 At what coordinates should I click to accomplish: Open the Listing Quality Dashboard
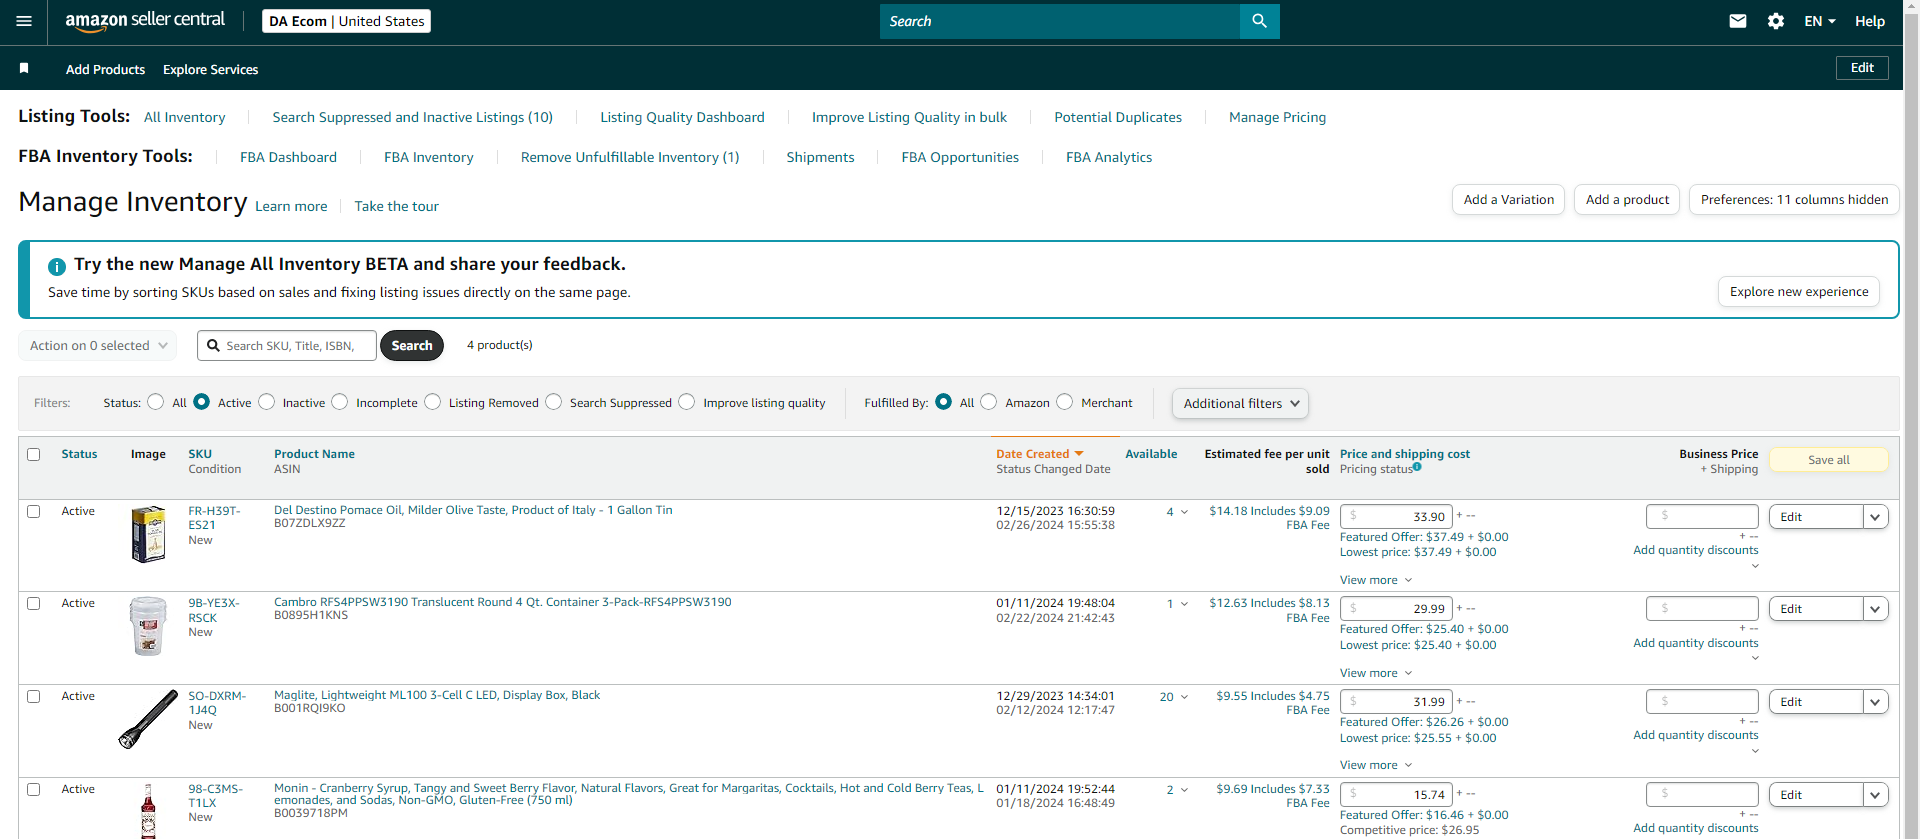click(x=682, y=117)
